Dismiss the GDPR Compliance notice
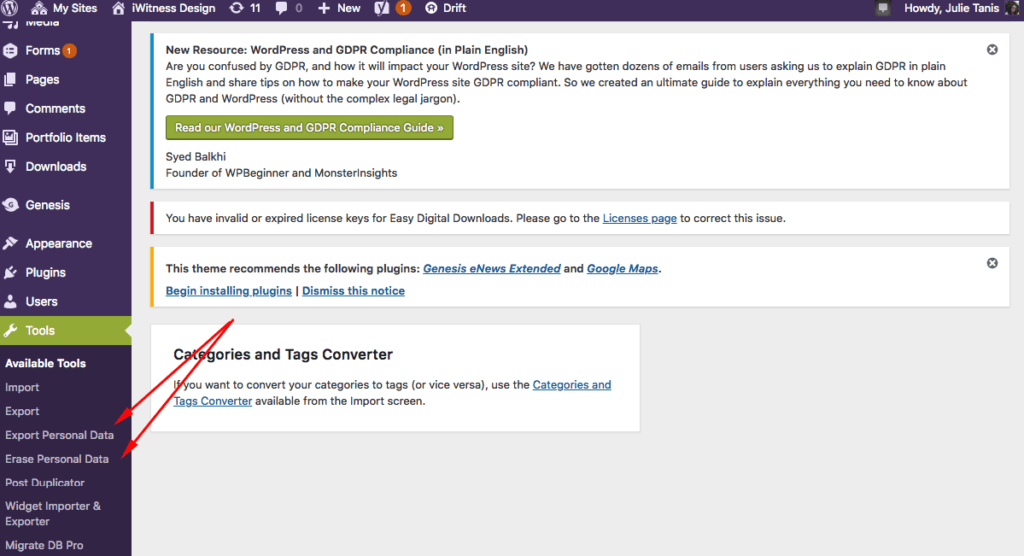 pyautogui.click(x=992, y=50)
